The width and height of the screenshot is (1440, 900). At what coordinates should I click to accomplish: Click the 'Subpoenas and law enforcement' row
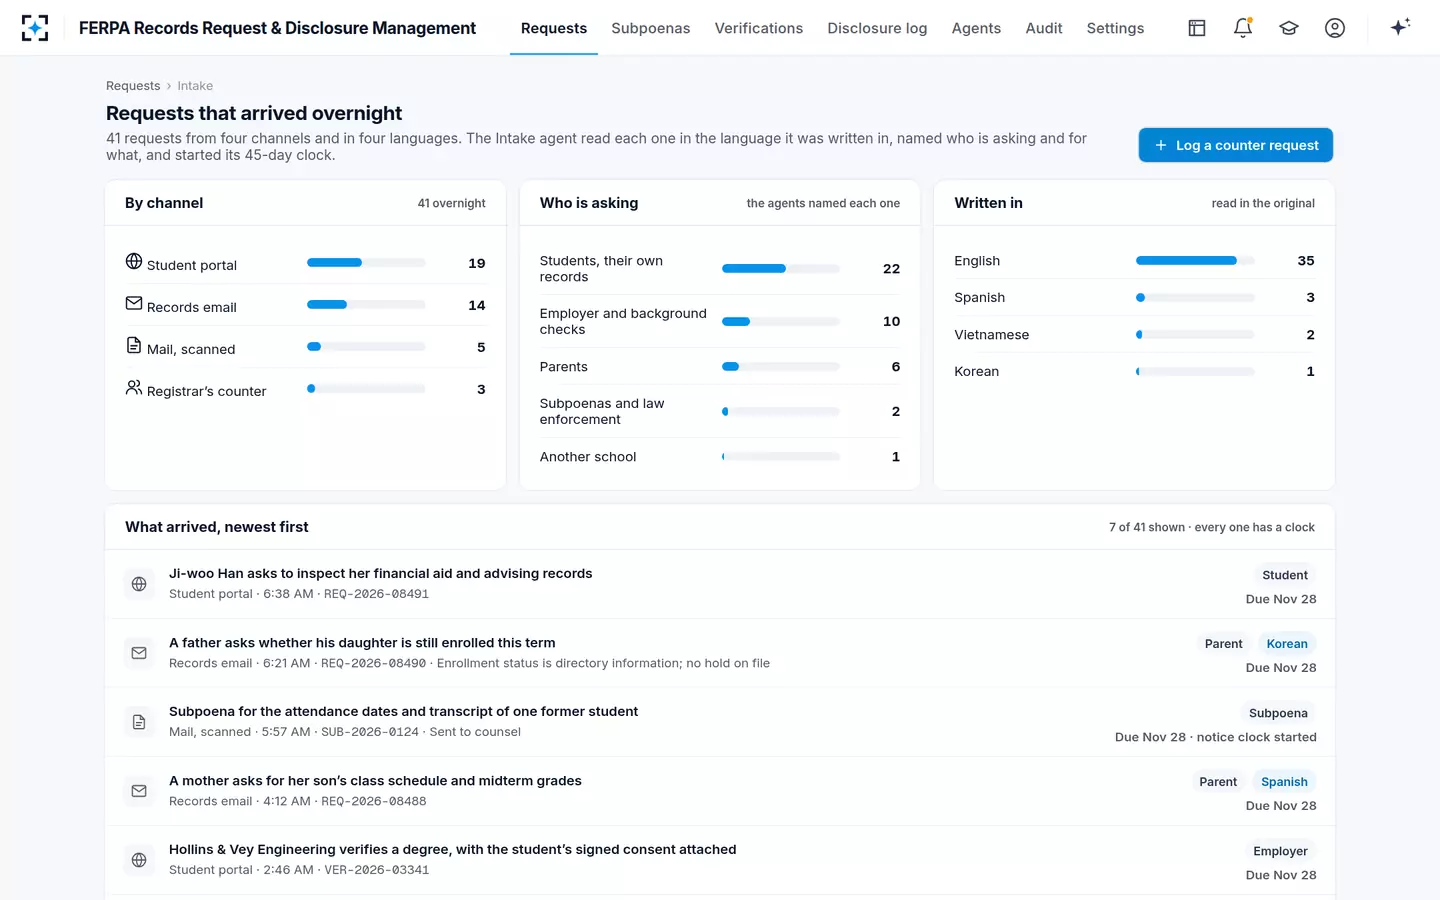[720, 411]
